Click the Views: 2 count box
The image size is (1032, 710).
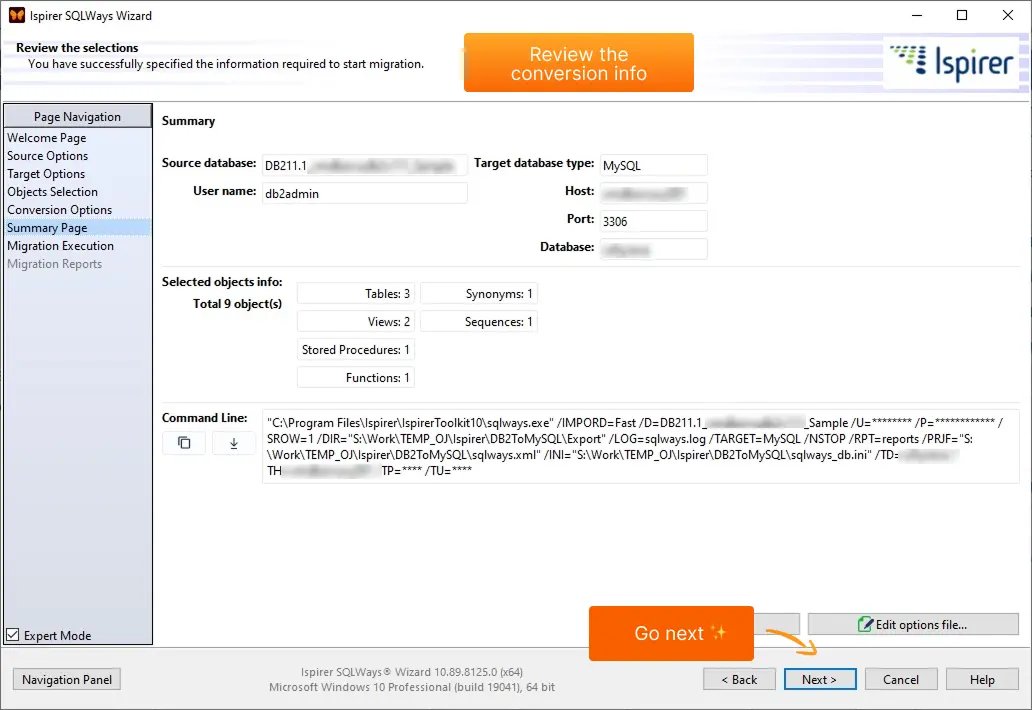(356, 322)
